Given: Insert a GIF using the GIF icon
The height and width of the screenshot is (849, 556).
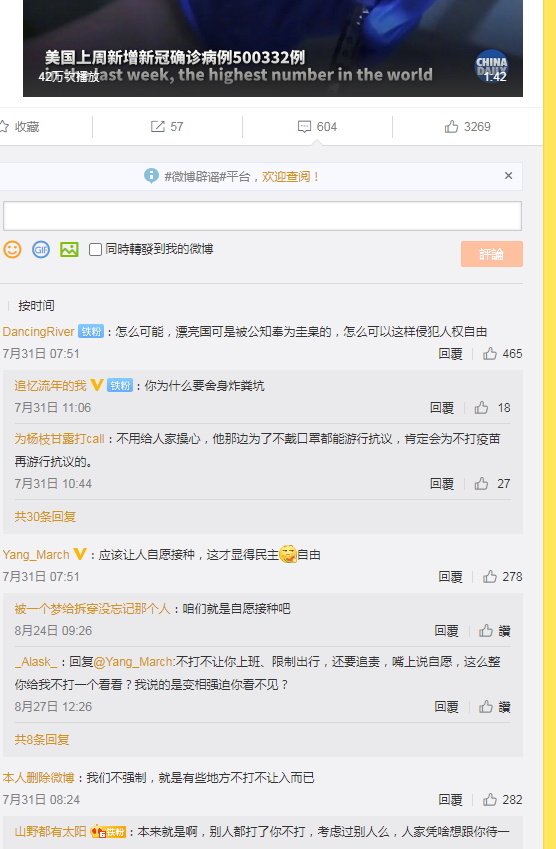Looking at the screenshot, I should pos(41,249).
